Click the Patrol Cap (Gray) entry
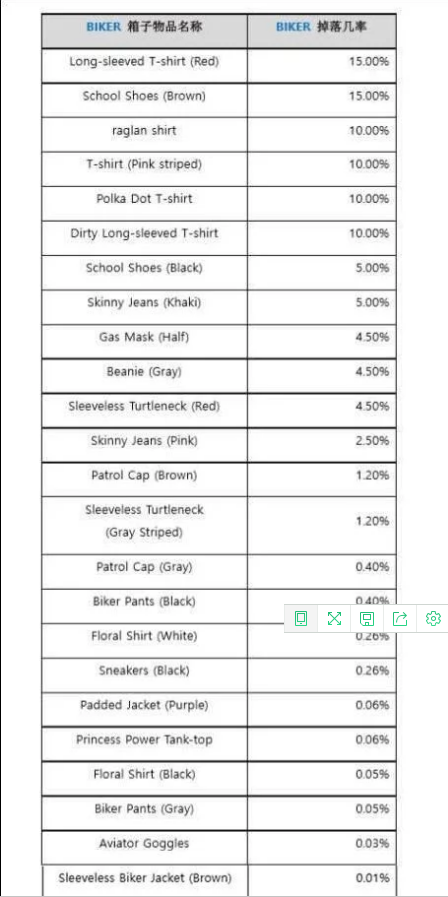 (144, 567)
